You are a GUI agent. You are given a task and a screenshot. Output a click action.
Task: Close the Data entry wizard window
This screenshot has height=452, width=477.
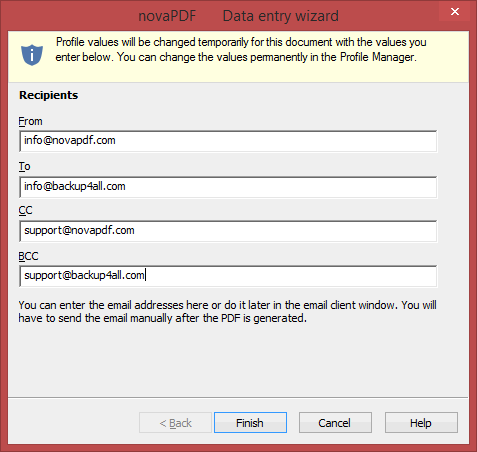455,12
